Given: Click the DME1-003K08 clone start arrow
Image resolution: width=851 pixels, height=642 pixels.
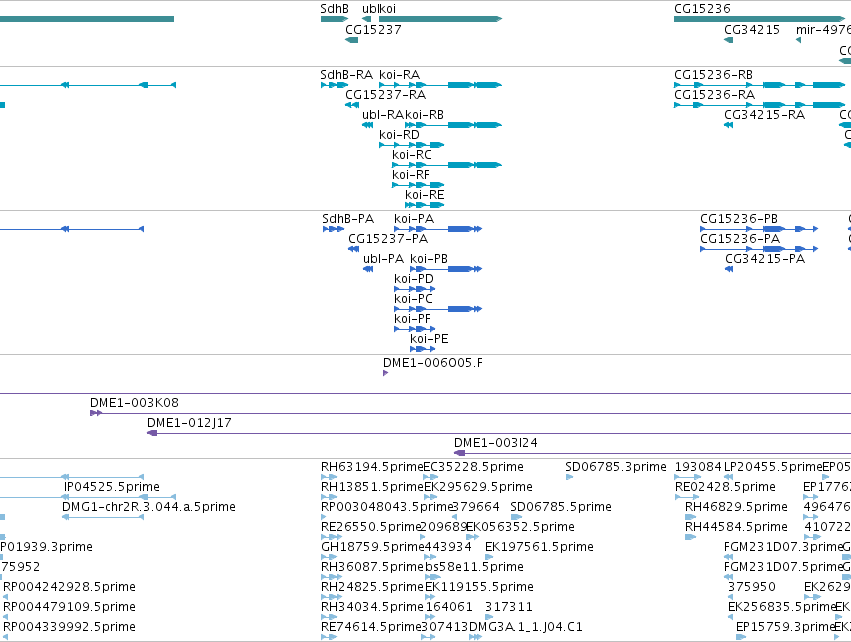Looking at the screenshot, I should (x=96, y=413).
